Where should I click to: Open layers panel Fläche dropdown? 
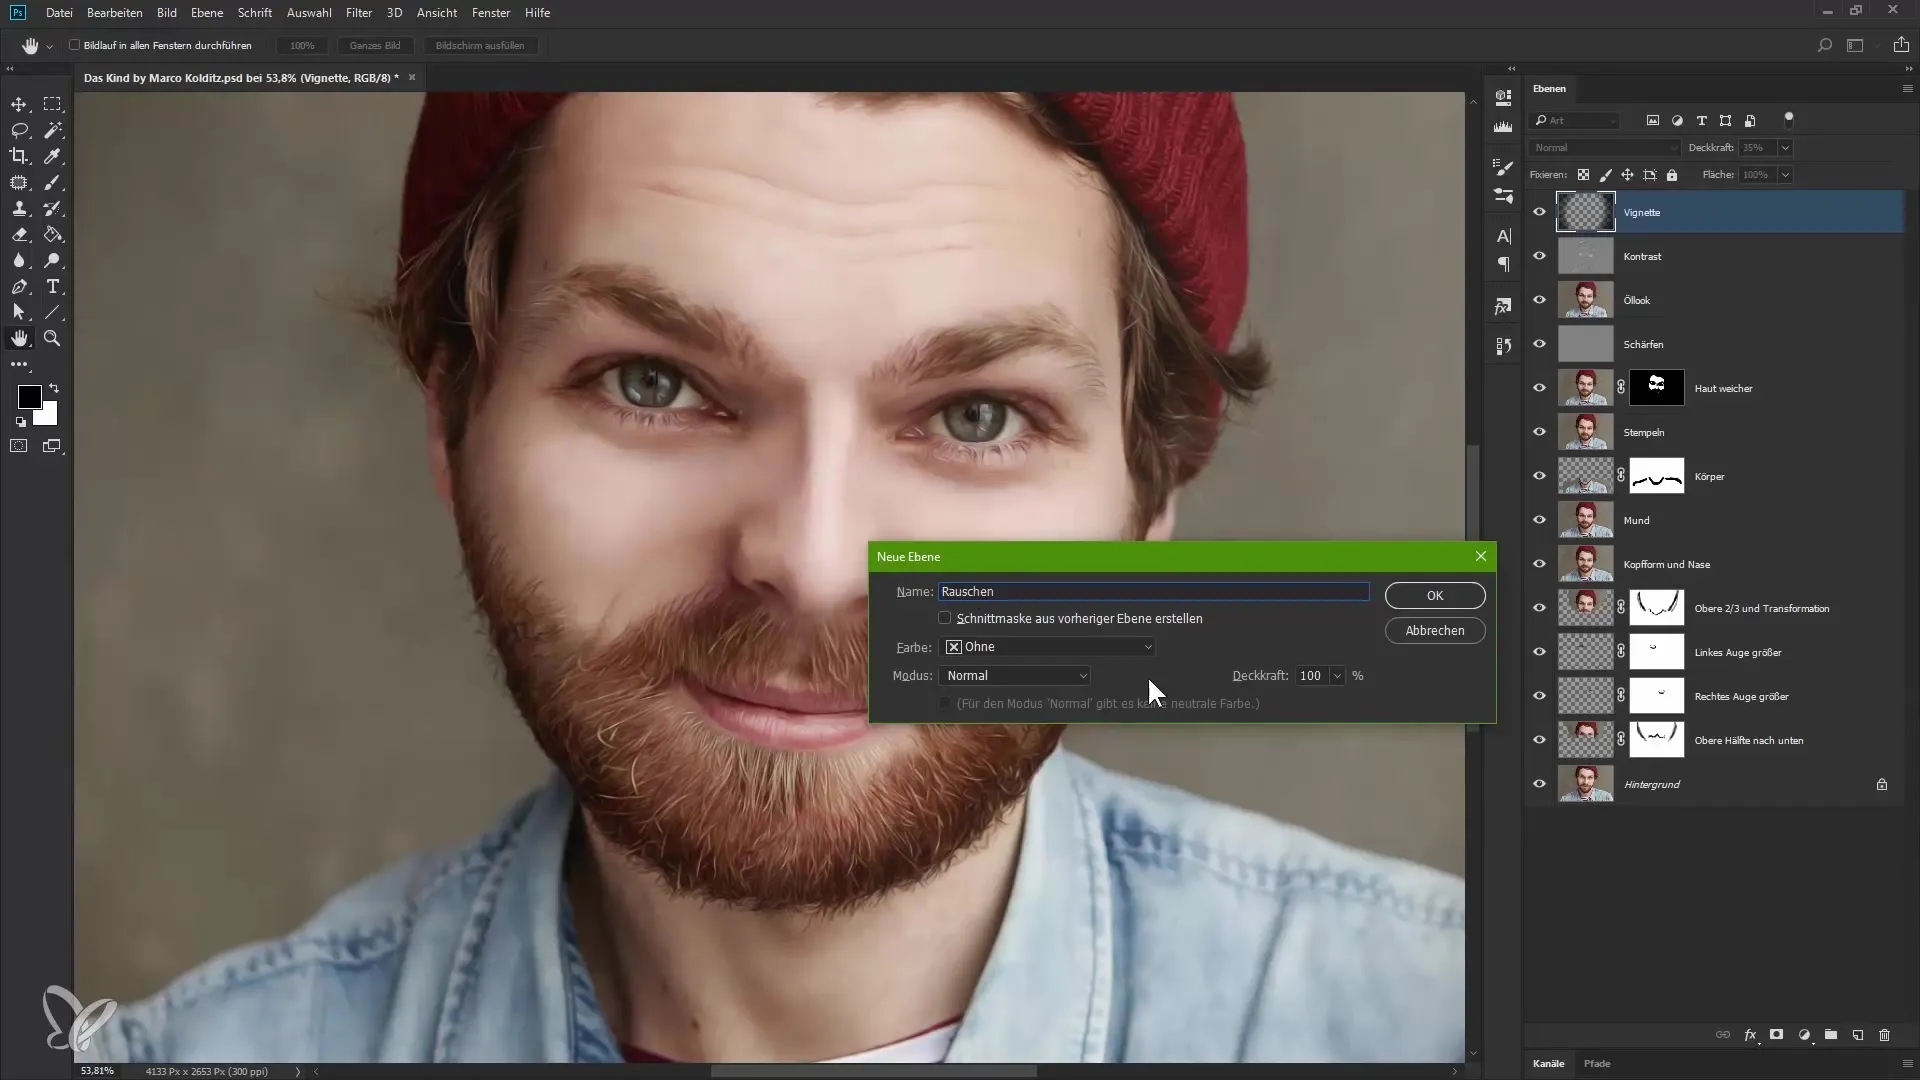pos(1785,175)
